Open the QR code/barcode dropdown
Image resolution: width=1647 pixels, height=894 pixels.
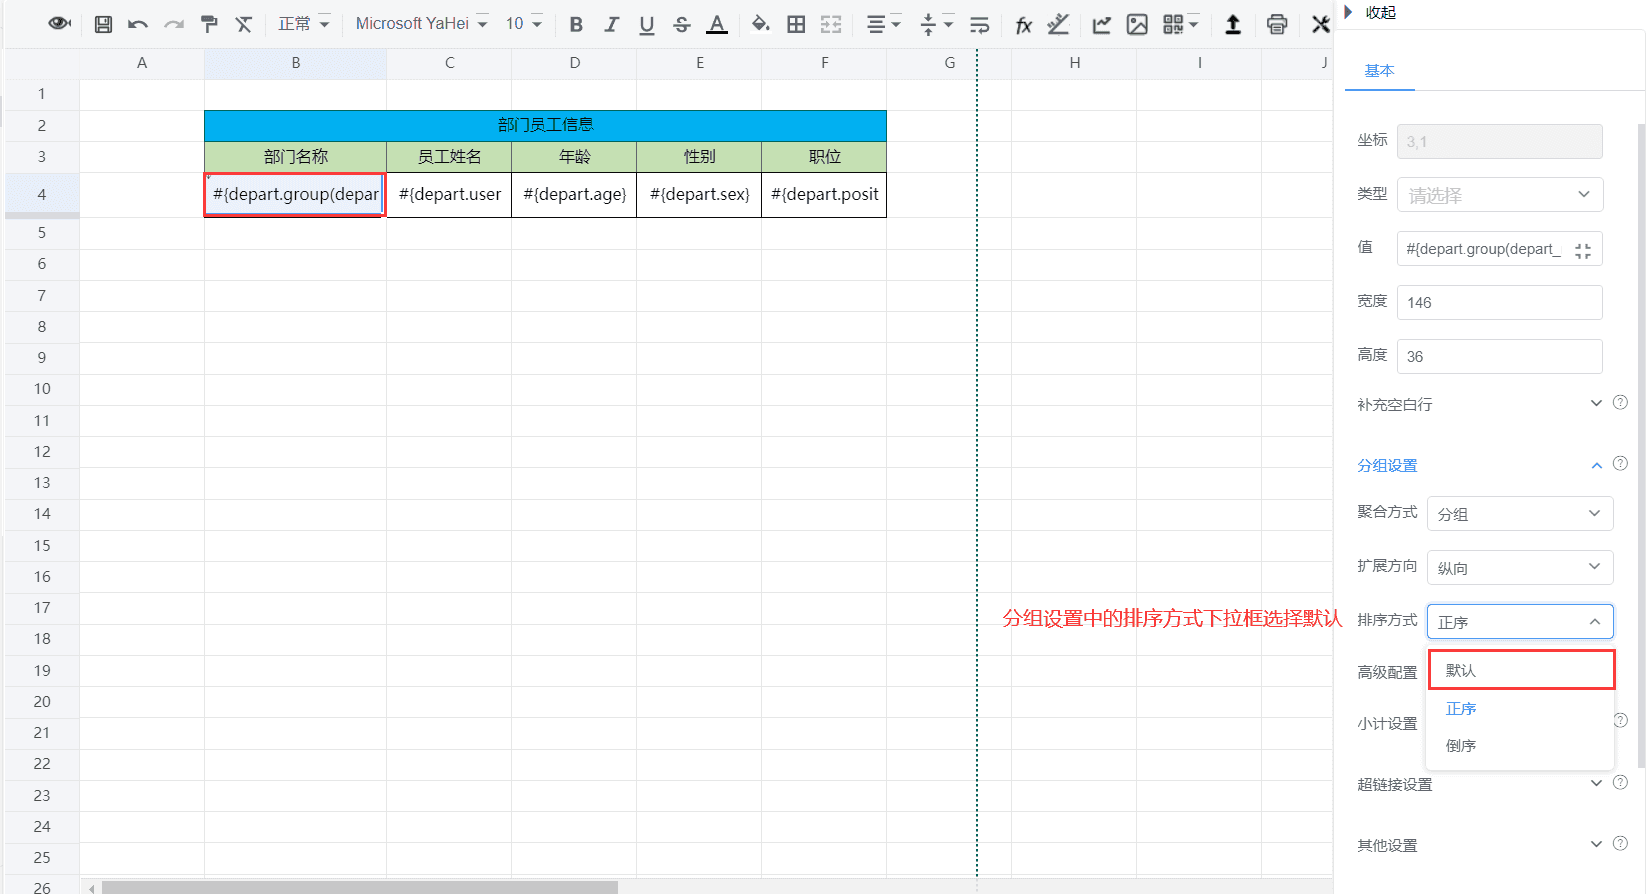coord(1181,24)
